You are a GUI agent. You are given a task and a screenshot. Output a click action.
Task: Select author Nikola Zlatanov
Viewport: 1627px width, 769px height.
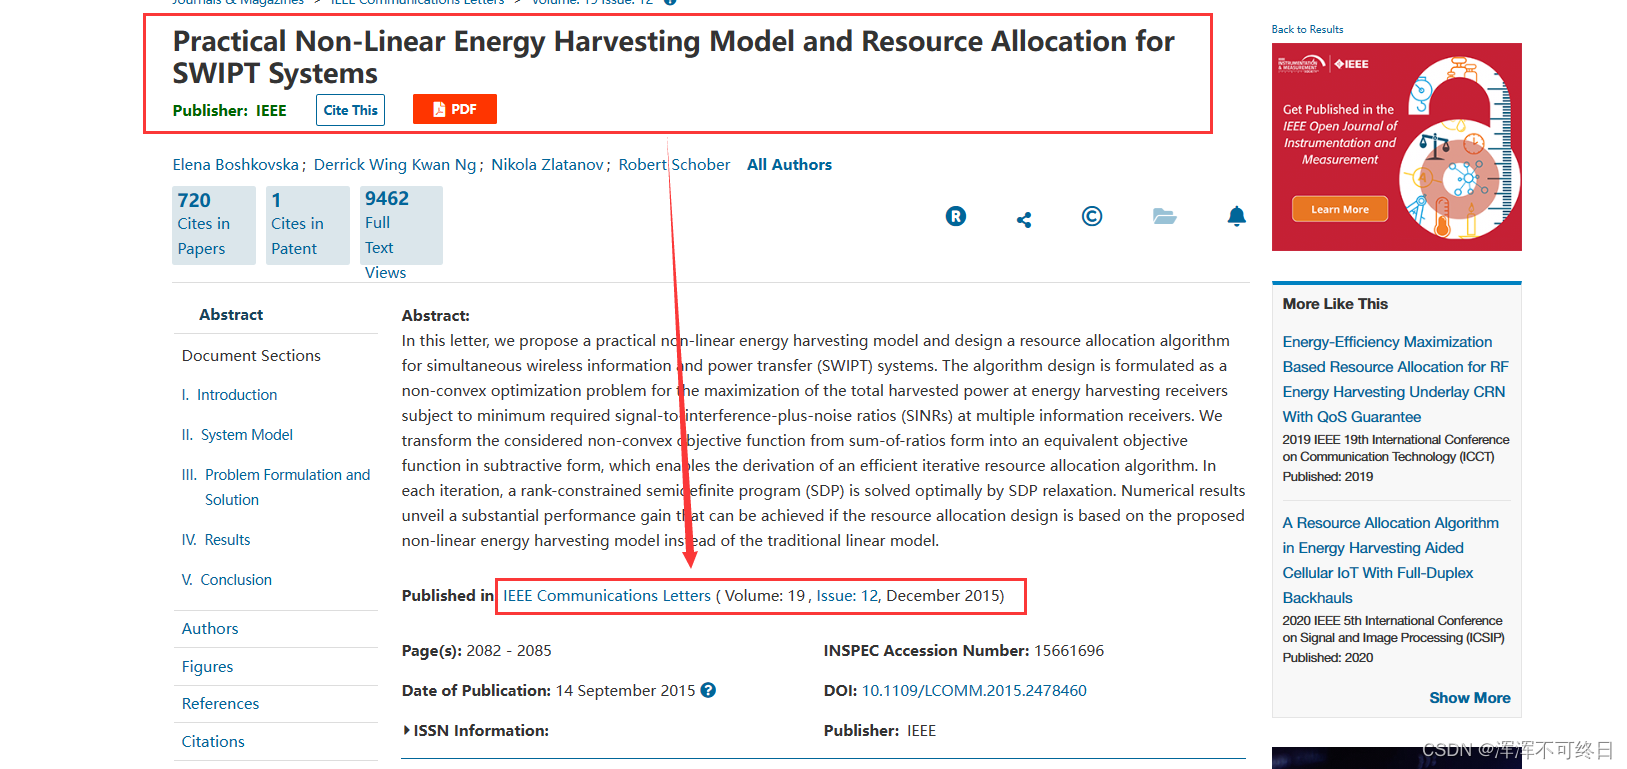tap(547, 164)
